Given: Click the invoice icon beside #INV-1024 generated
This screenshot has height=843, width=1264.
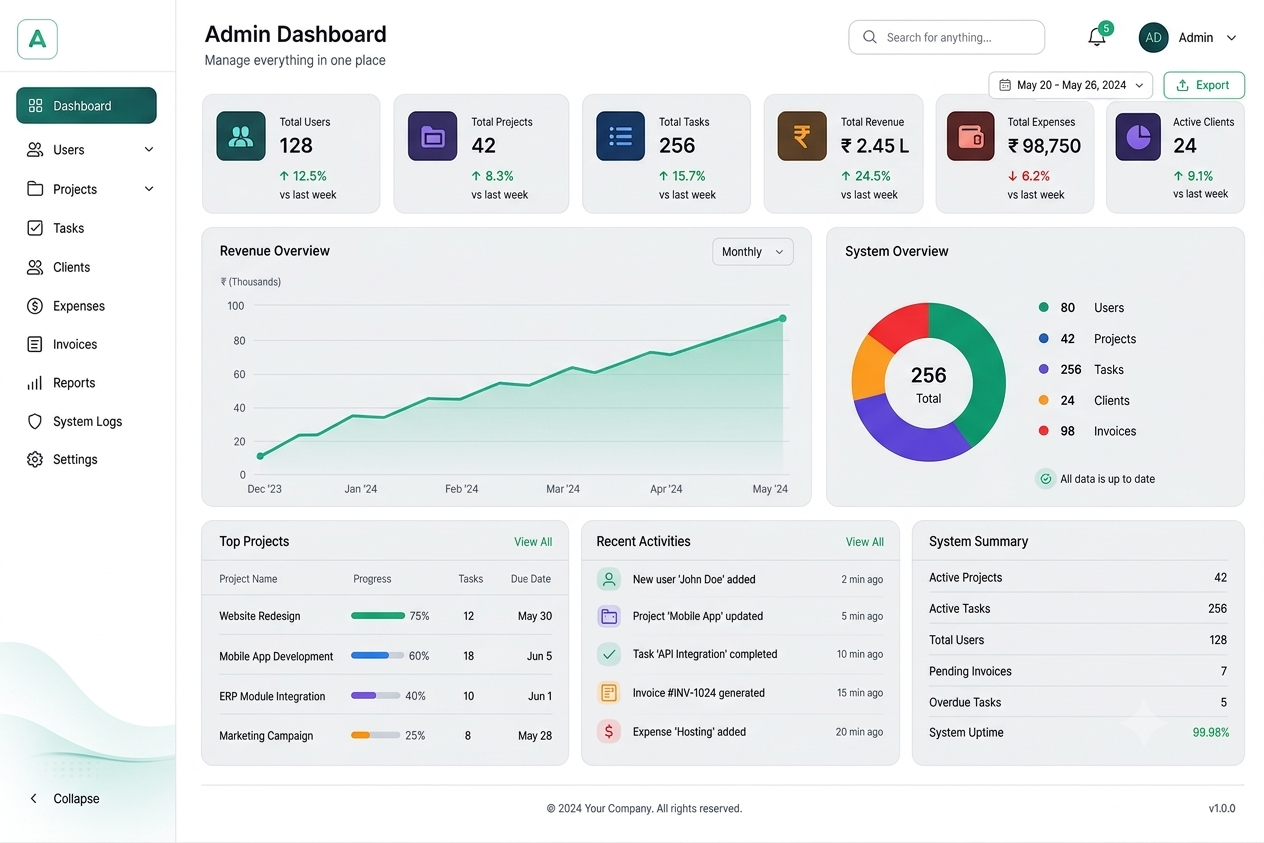Looking at the screenshot, I should coord(609,692).
